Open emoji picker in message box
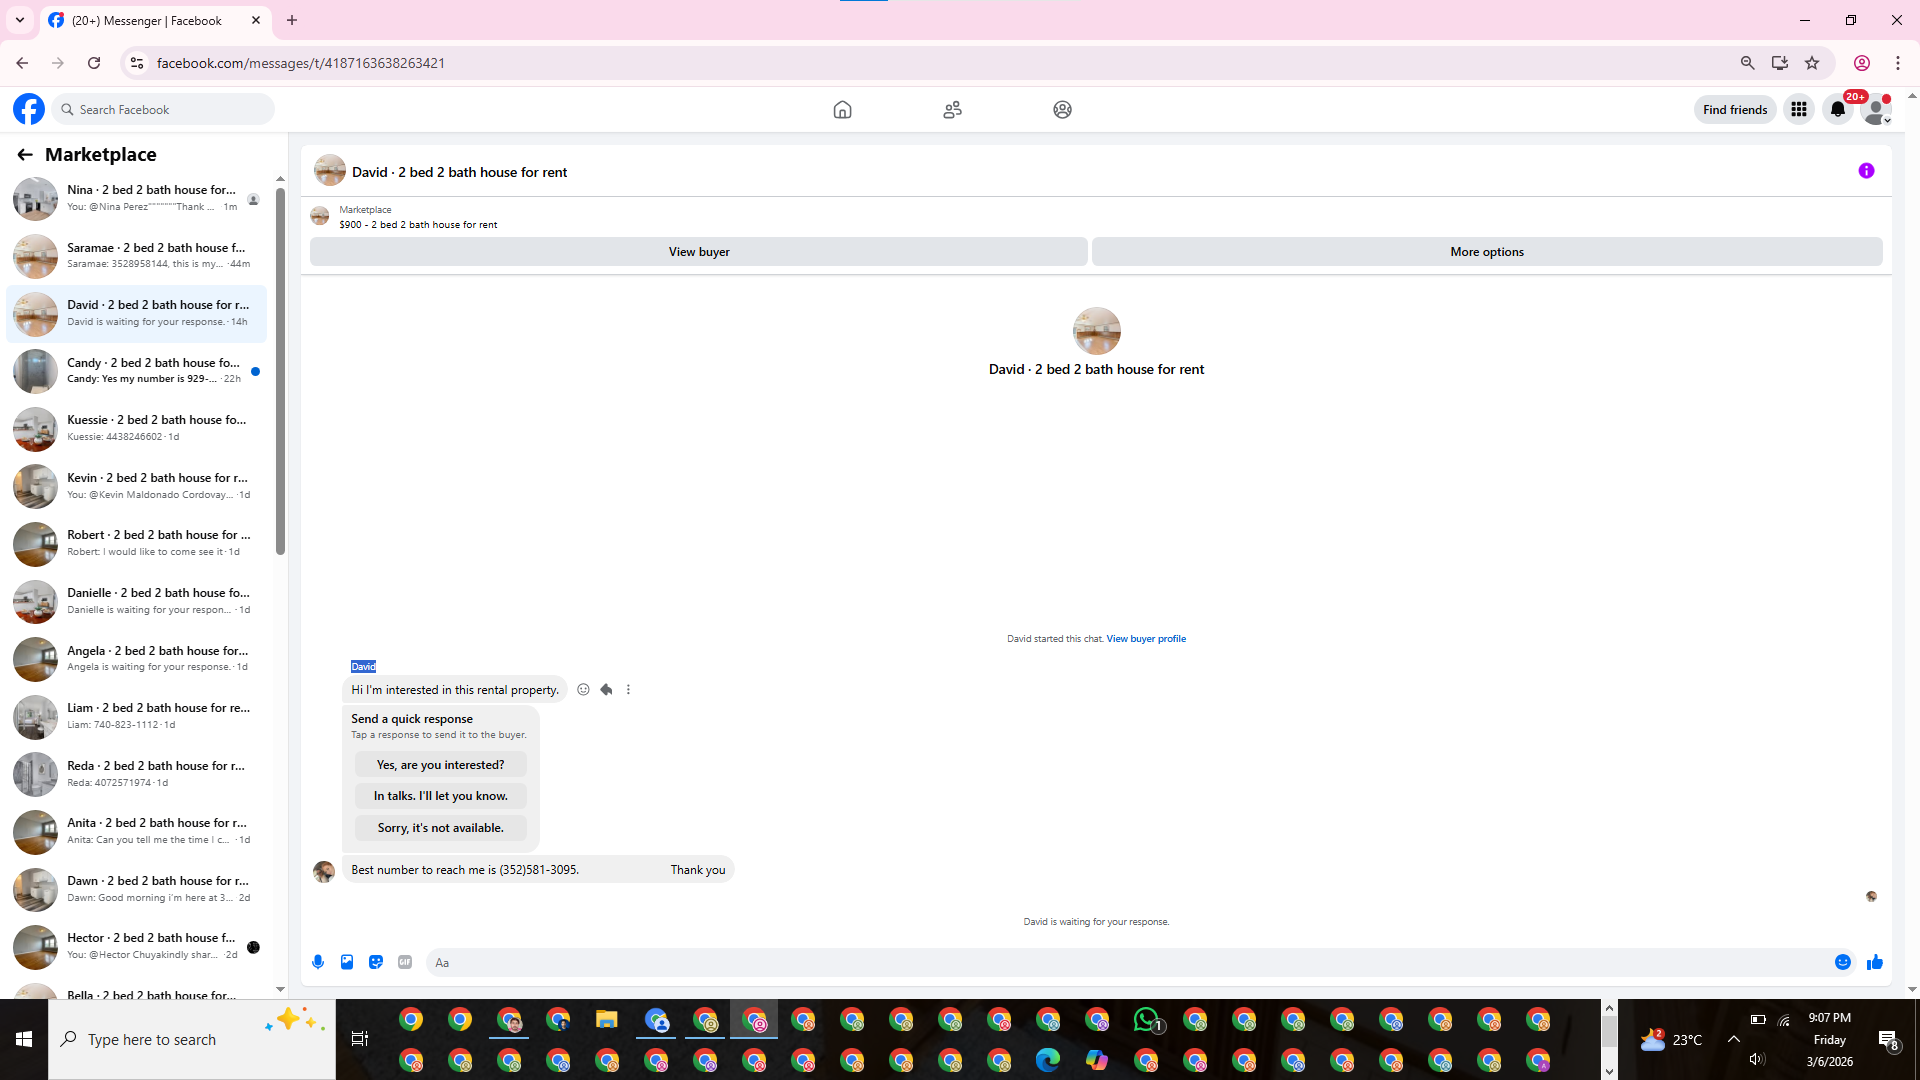This screenshot has height=1080, width=1920. pos(1843,962)
